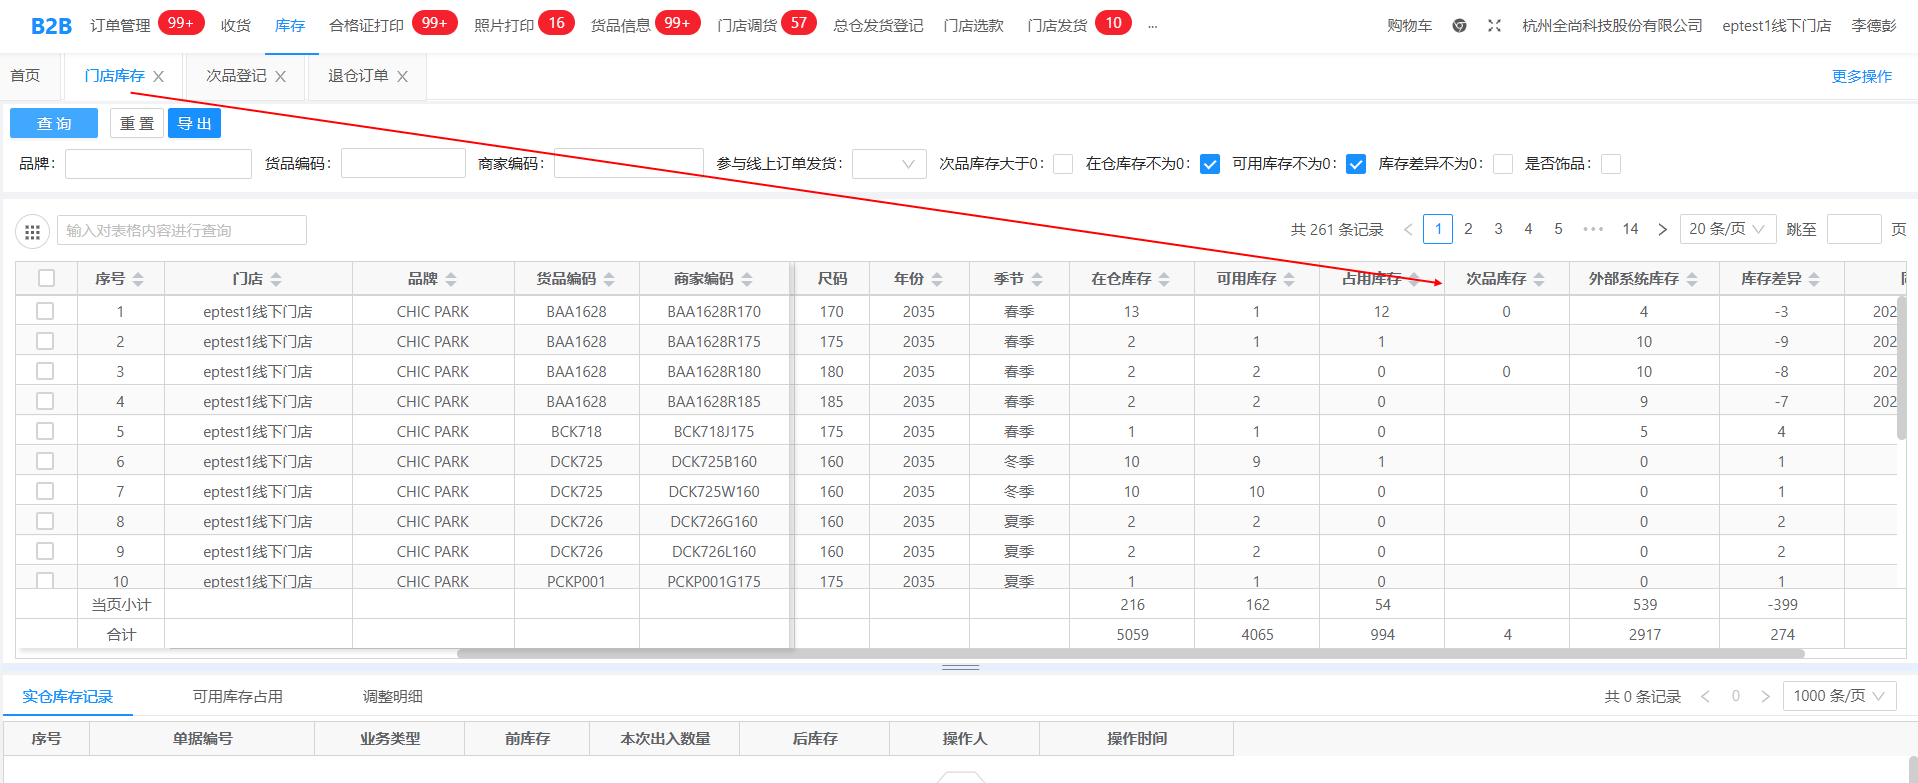Image resolution: width=1918 pixels, height=783 pixels.
Task: Close the 门店库存 tab
Action: [159, 77]
